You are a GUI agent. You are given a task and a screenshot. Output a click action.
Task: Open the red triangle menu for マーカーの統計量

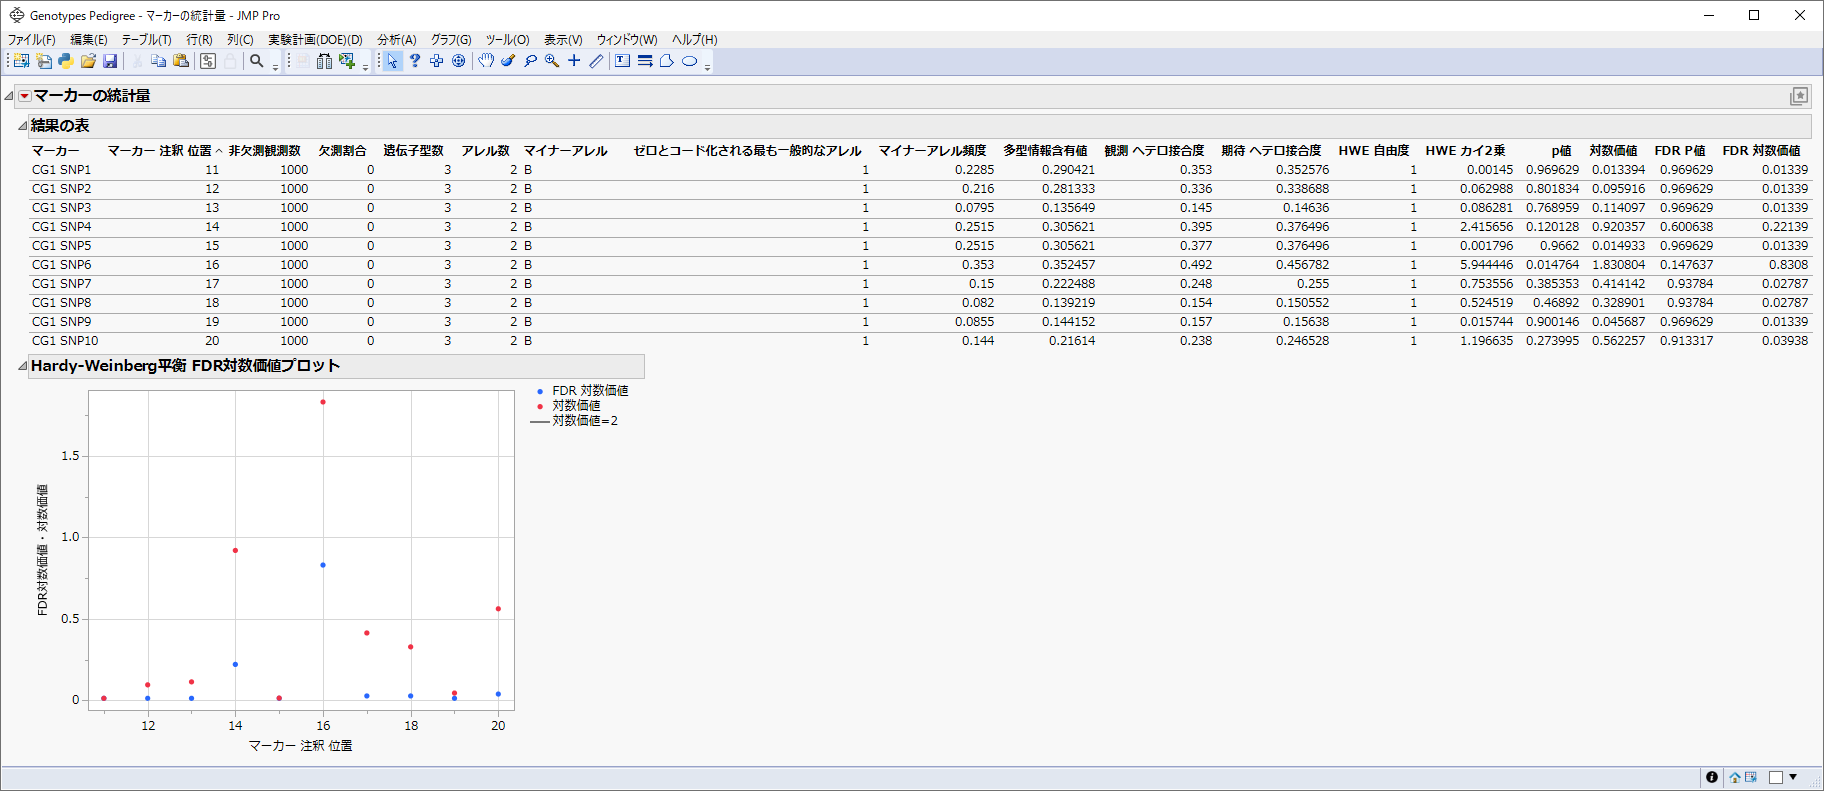25,96
